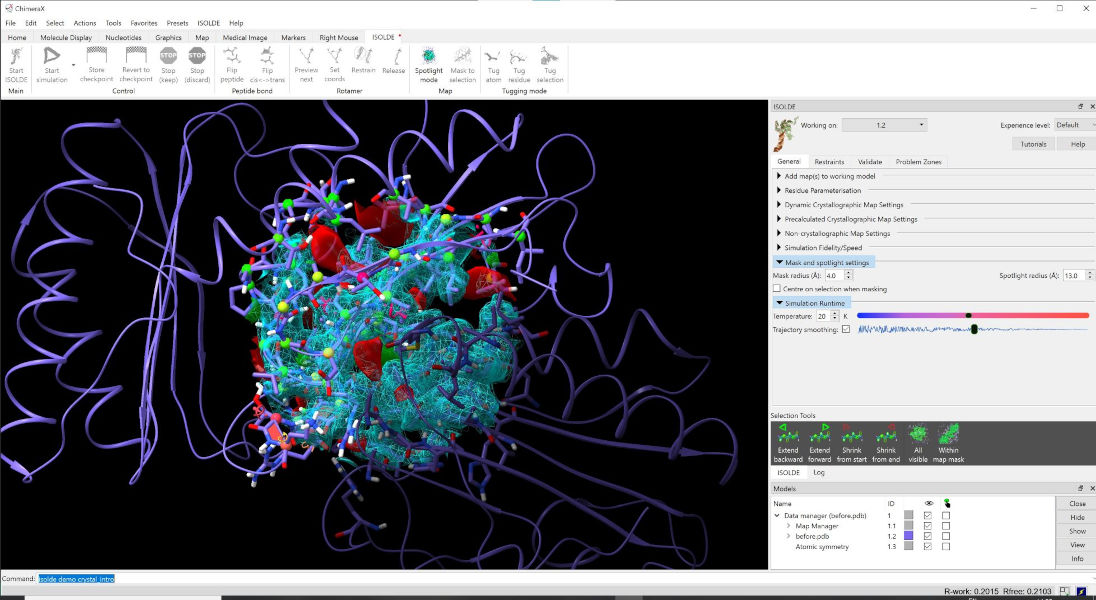Click into the Command input field
1096x600 pixels.
(x=565, y=579)
